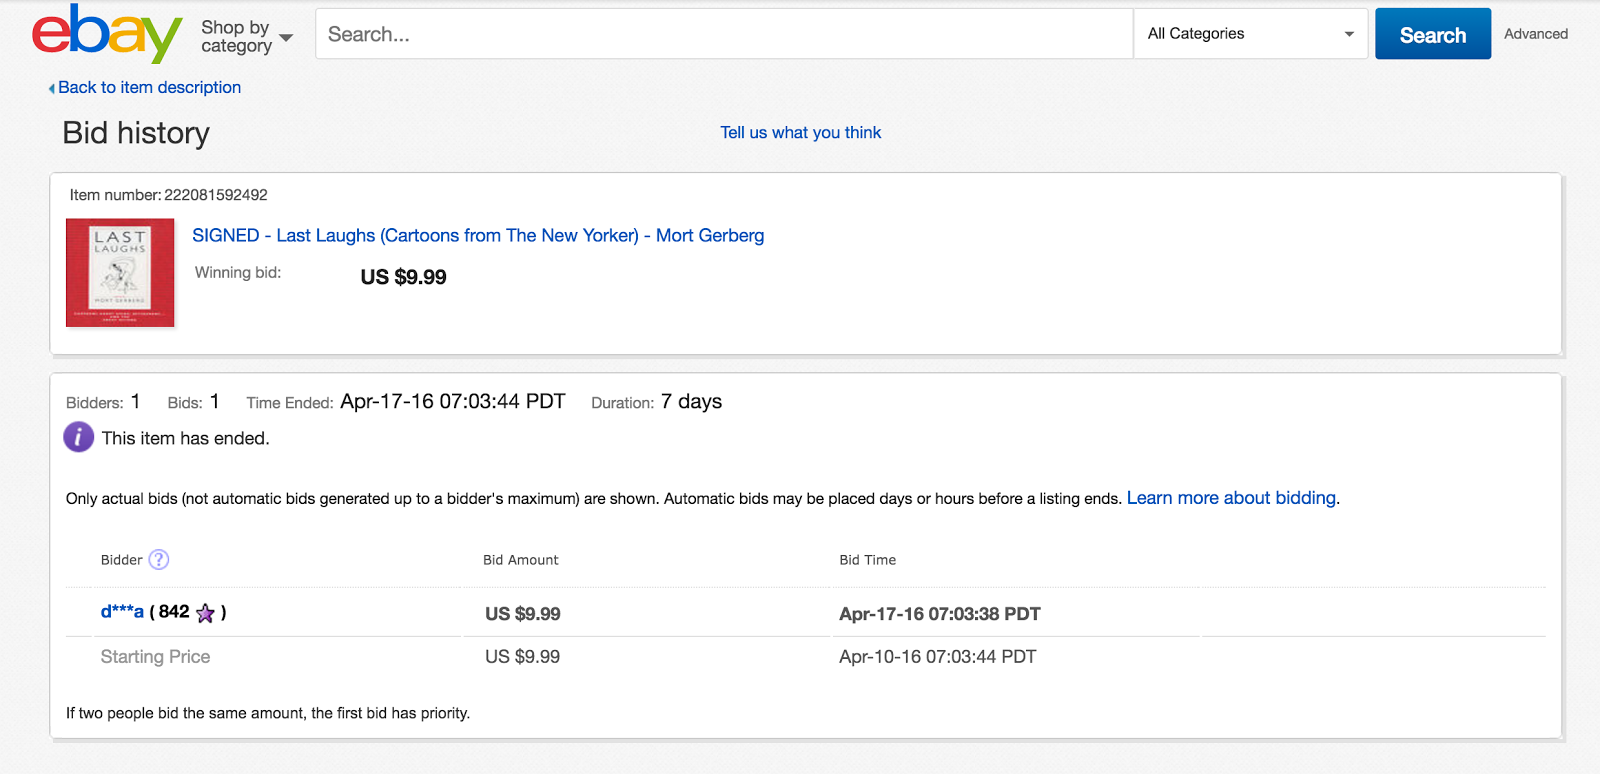1600x774 pixels.
Task: Click the eBay logo
Action: [107, 34]
